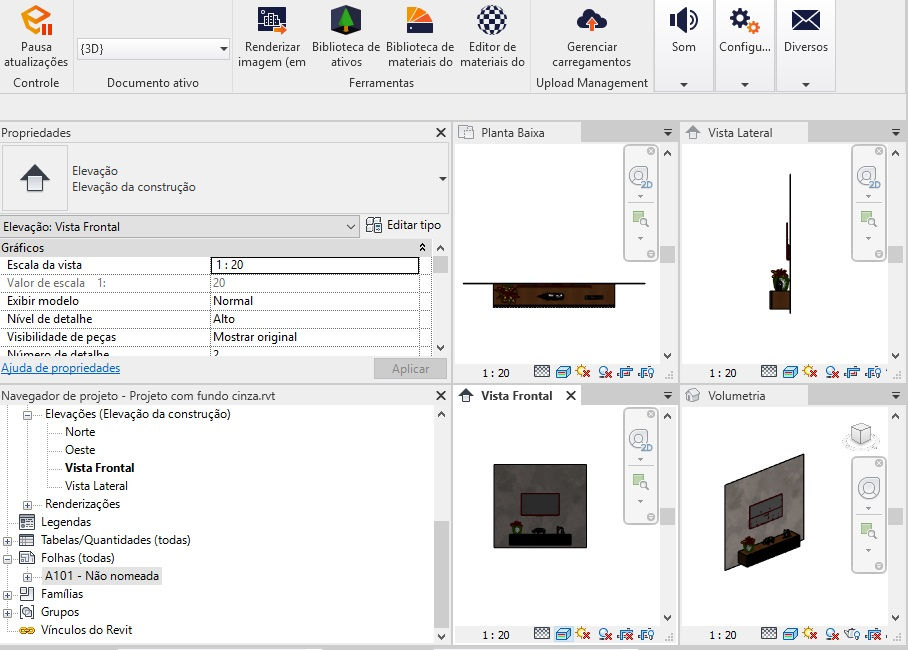
Task: Click the Aplicar button
Action: point(410,368)
